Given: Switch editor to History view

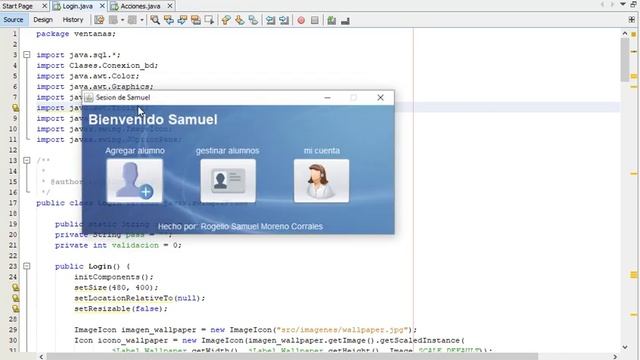Looking at the screenshot, I should click(x=73, y=20).
